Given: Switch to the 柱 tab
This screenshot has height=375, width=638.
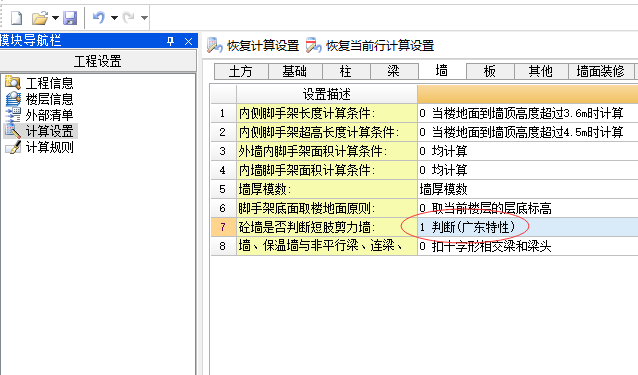Looking at the screenshot, I should click(346, 72).
